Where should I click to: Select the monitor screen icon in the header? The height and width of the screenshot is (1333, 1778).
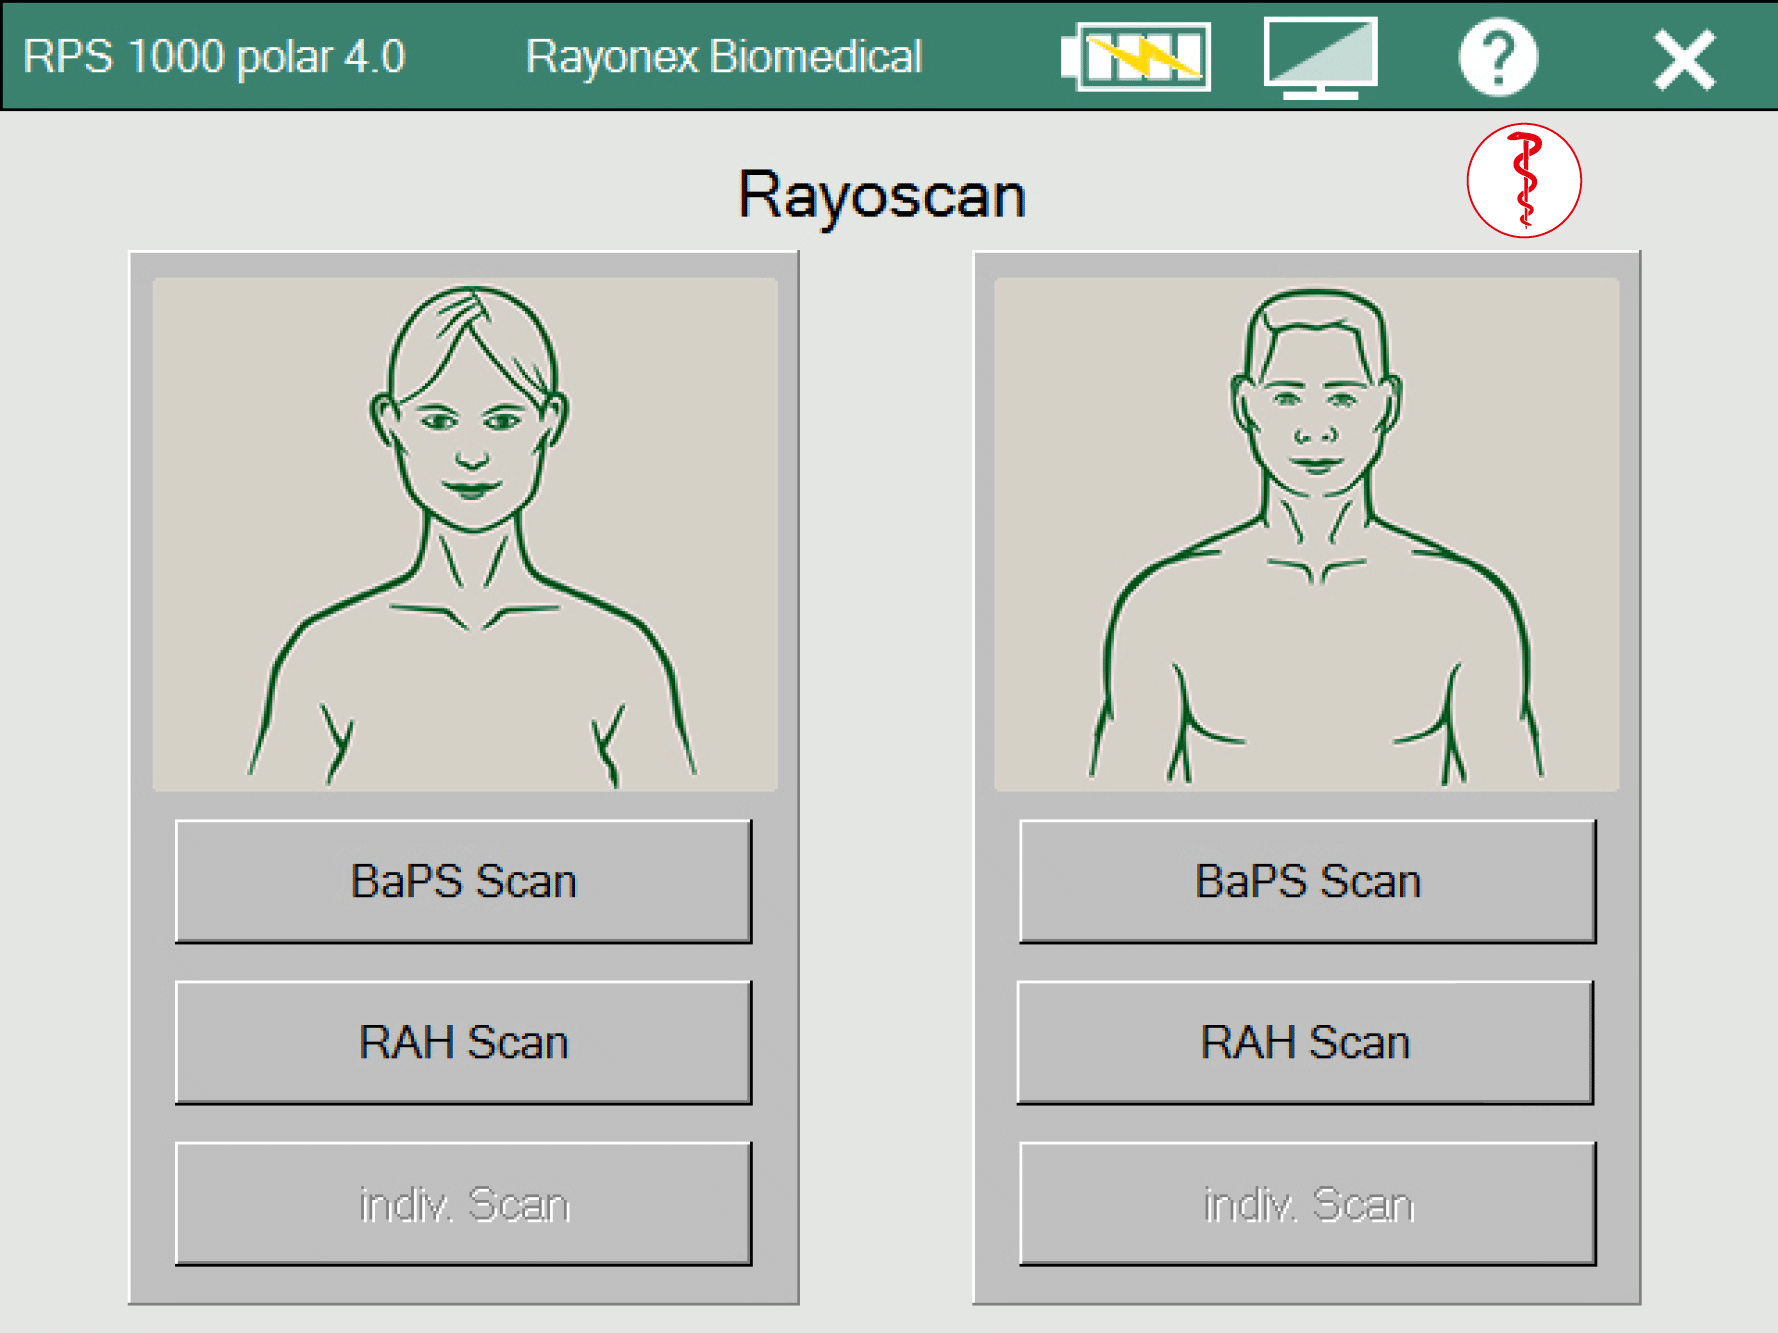1320,57
